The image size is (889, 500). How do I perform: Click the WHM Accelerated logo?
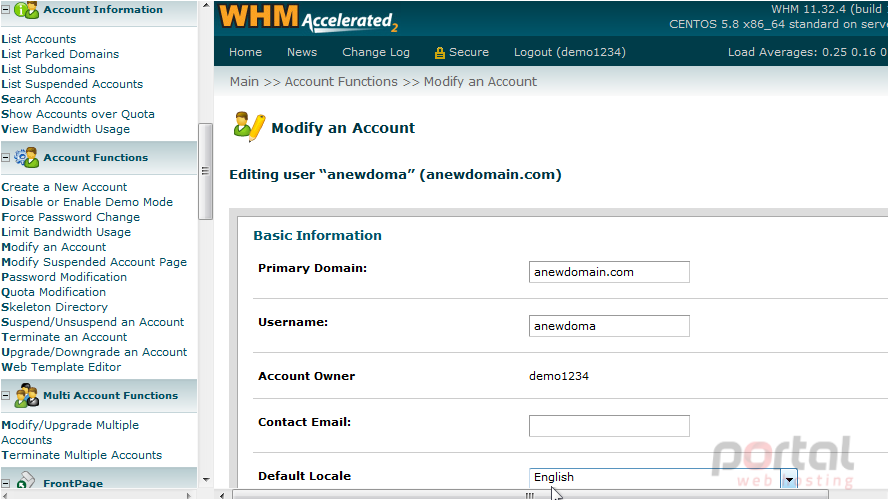click(x=308, y=18)
